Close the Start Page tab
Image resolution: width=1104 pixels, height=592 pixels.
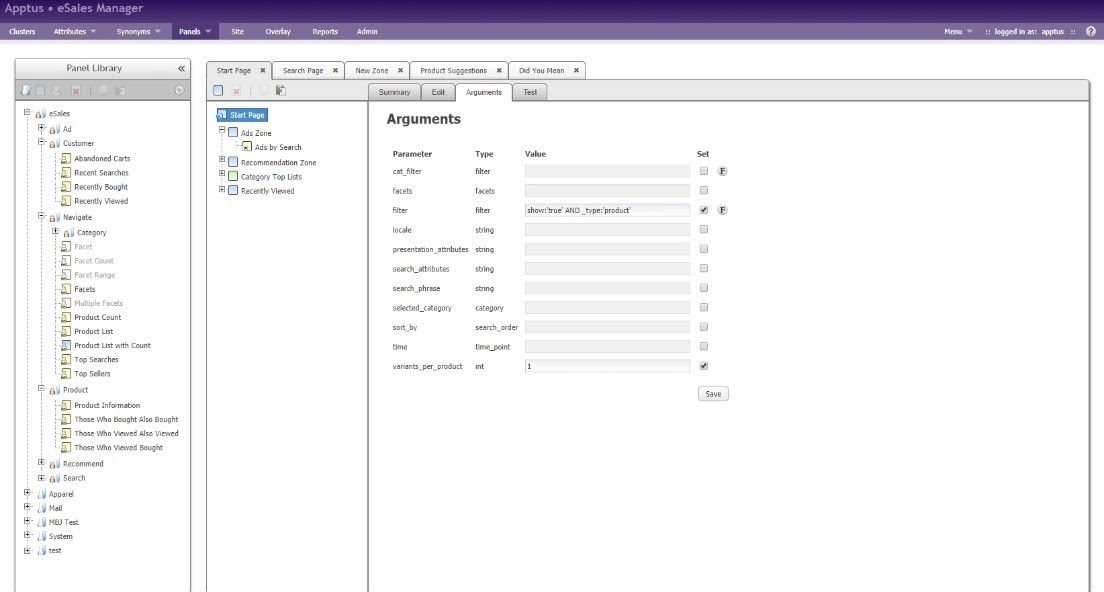pos(263,70)
